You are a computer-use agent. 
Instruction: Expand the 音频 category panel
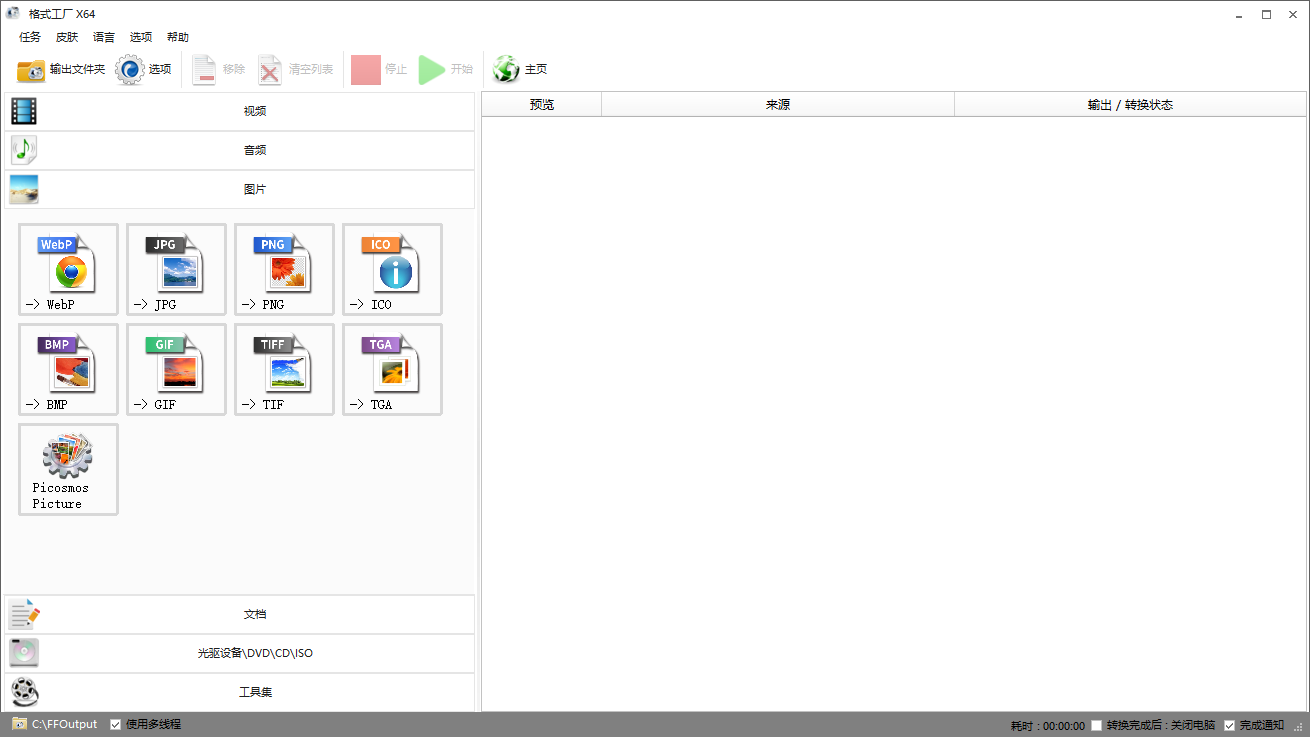pyautogui.click(x=255, y=149)
